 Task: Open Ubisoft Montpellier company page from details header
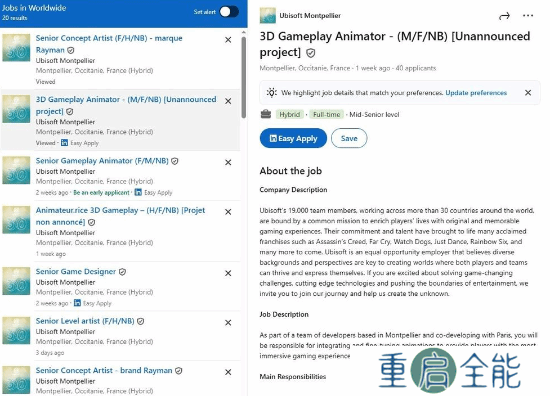point(310,15)
